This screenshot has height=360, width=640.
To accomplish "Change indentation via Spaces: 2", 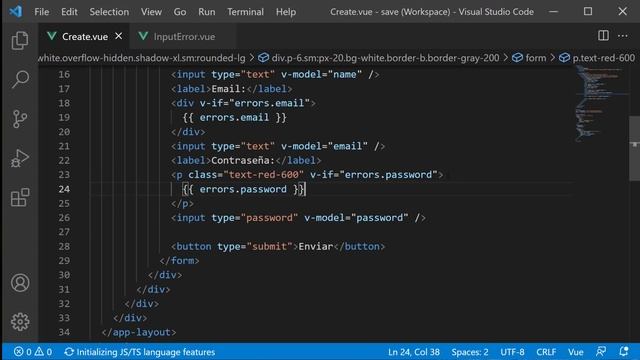I will coord(470,352).
